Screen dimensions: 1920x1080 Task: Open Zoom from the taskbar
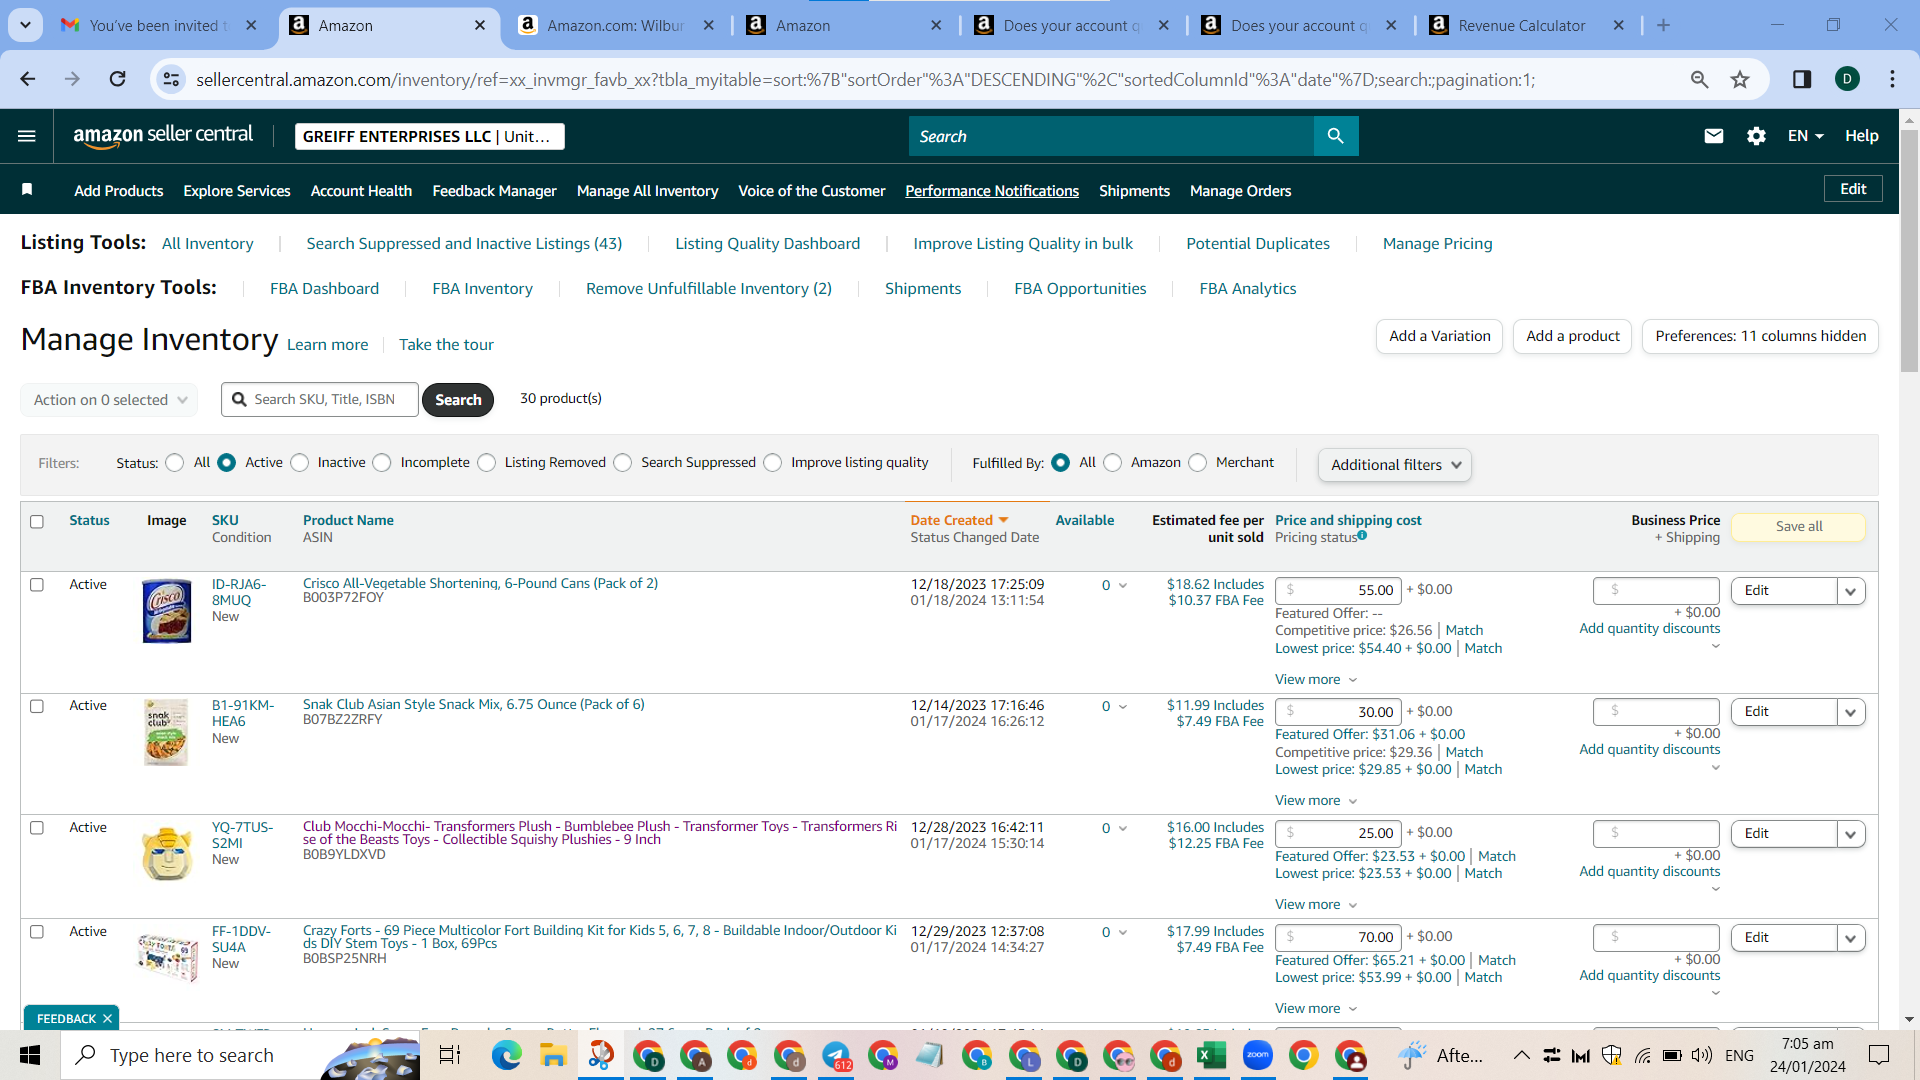pyautogui.click(x=1258, y=1055)
